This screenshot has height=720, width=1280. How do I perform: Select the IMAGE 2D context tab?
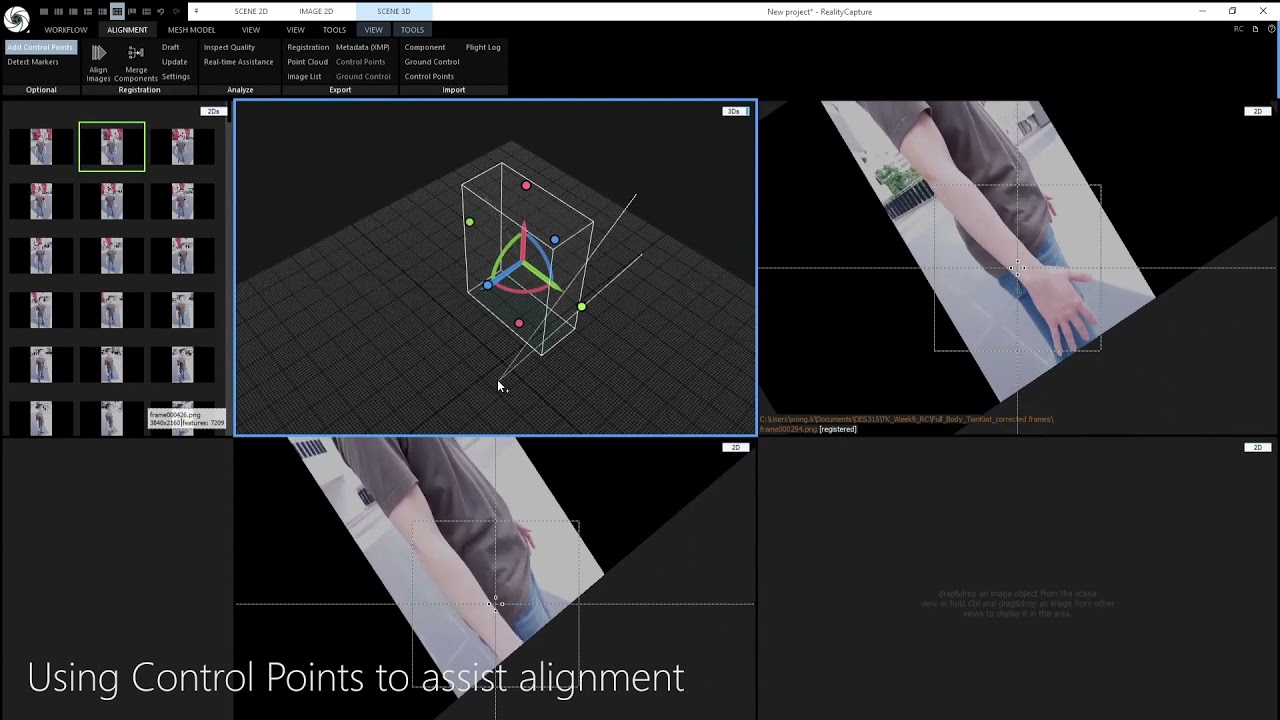point(316,11)
